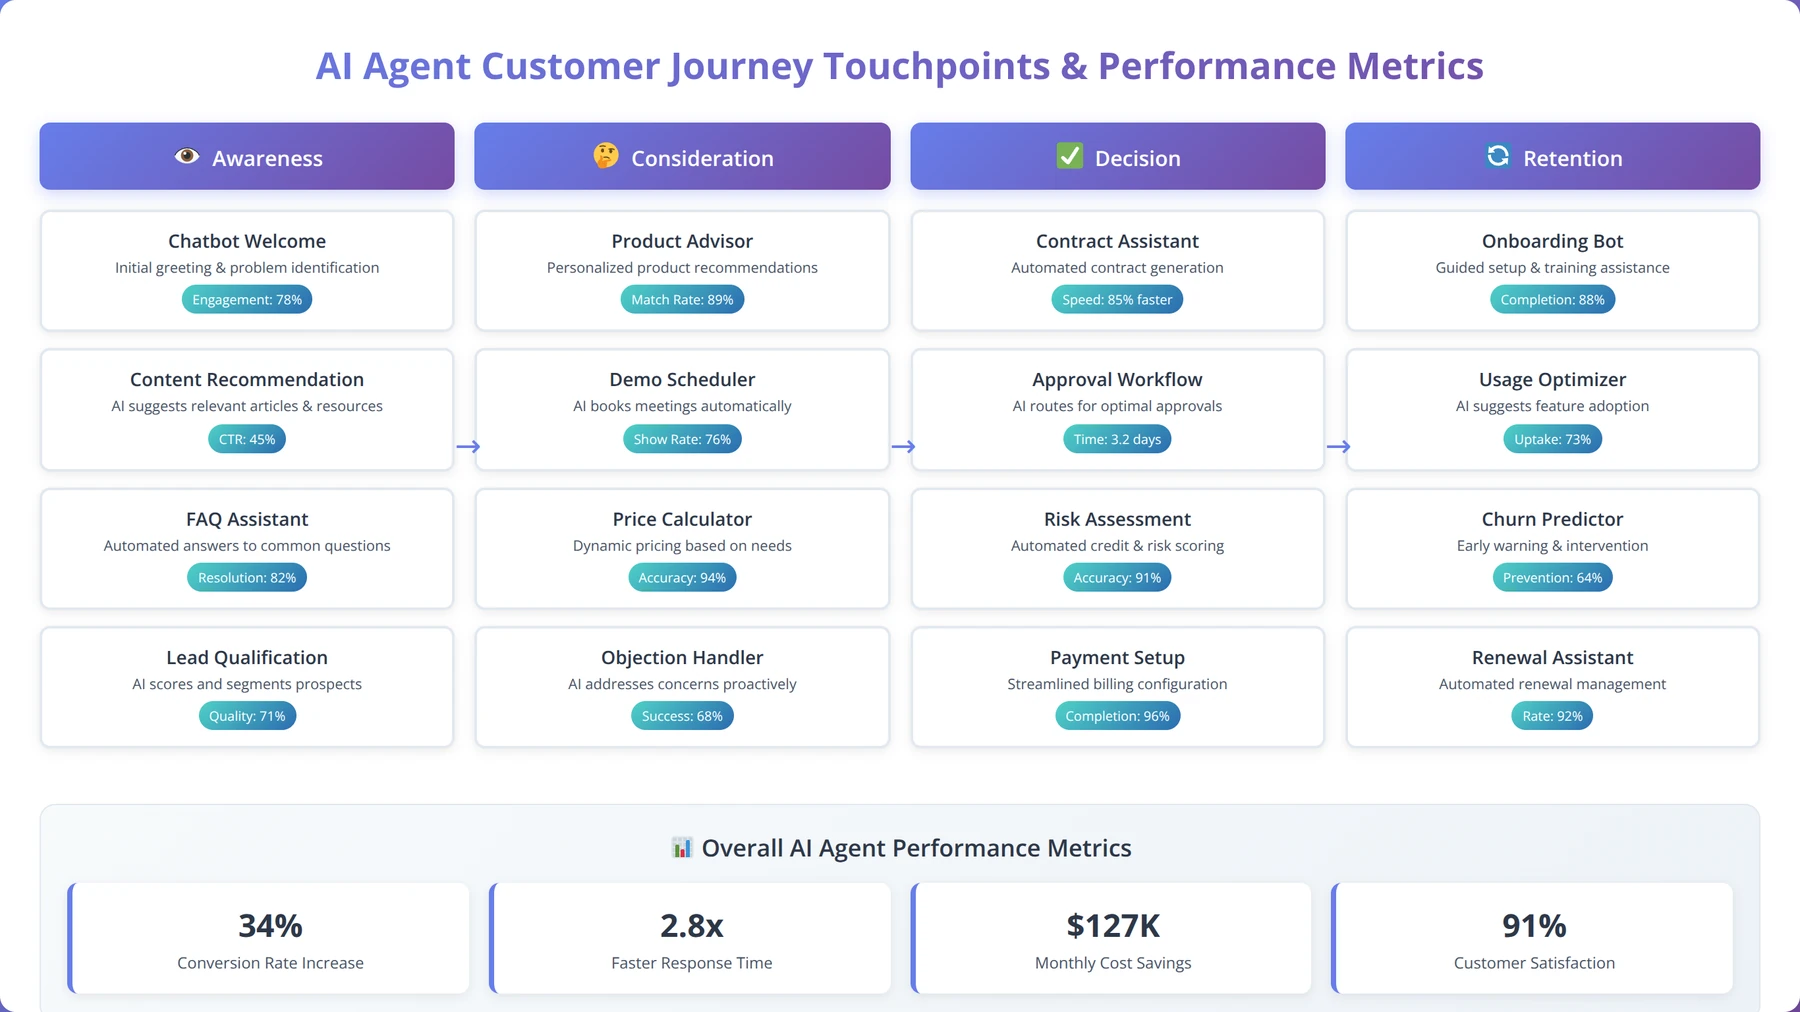Click the arrow between Awareness and Consideration
Image resolution: width=1800 pixels, height=1012 pixels.
[468, 447]
